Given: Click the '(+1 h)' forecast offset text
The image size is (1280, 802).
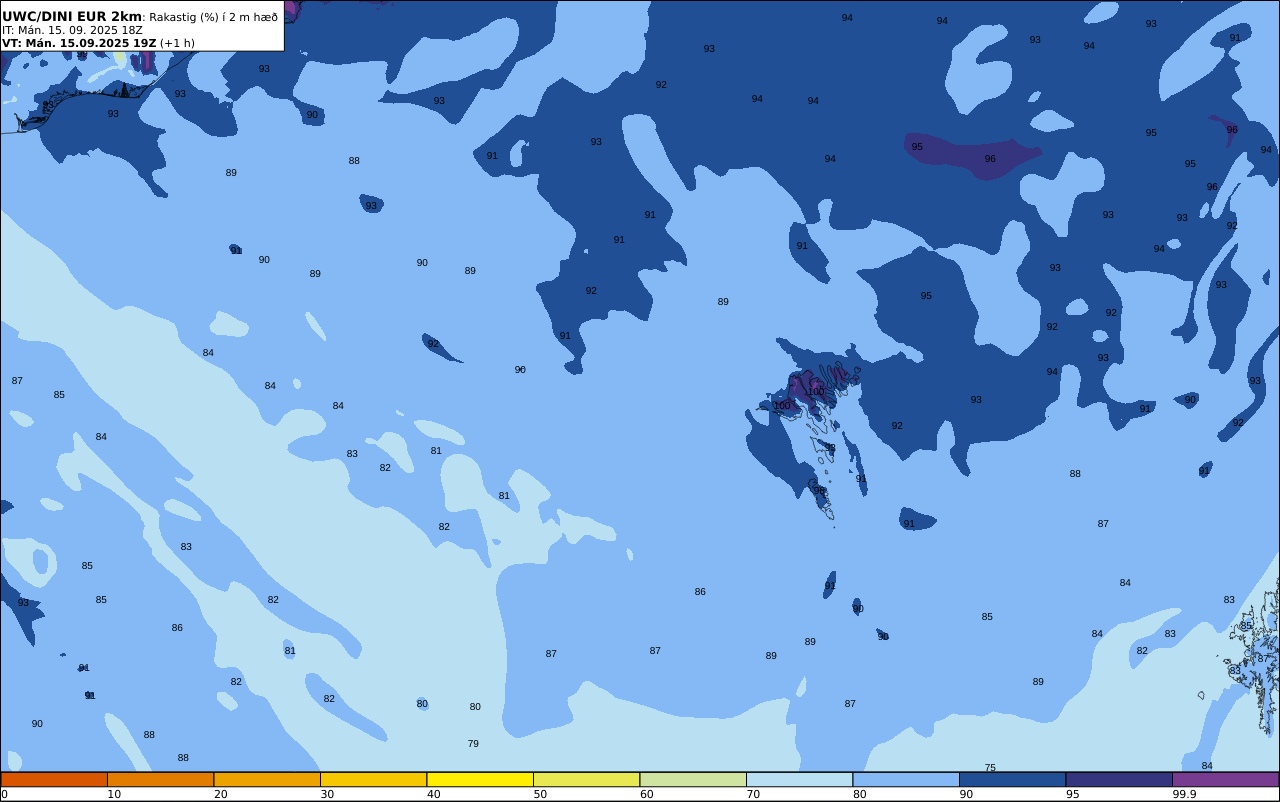Looking at the screenshot, I should 177,43.
